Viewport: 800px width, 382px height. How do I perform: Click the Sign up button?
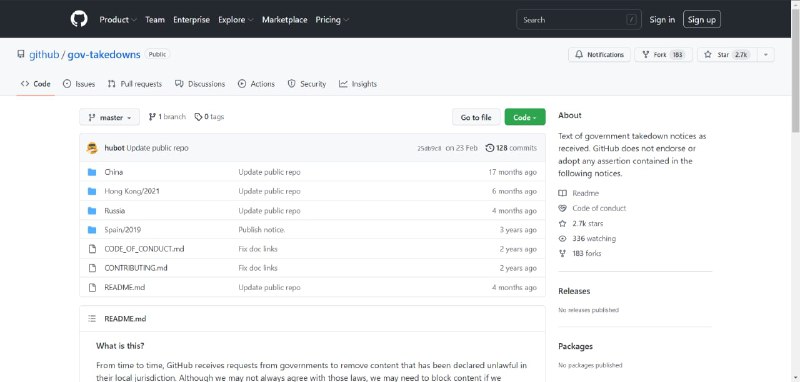tap(702, 20)
